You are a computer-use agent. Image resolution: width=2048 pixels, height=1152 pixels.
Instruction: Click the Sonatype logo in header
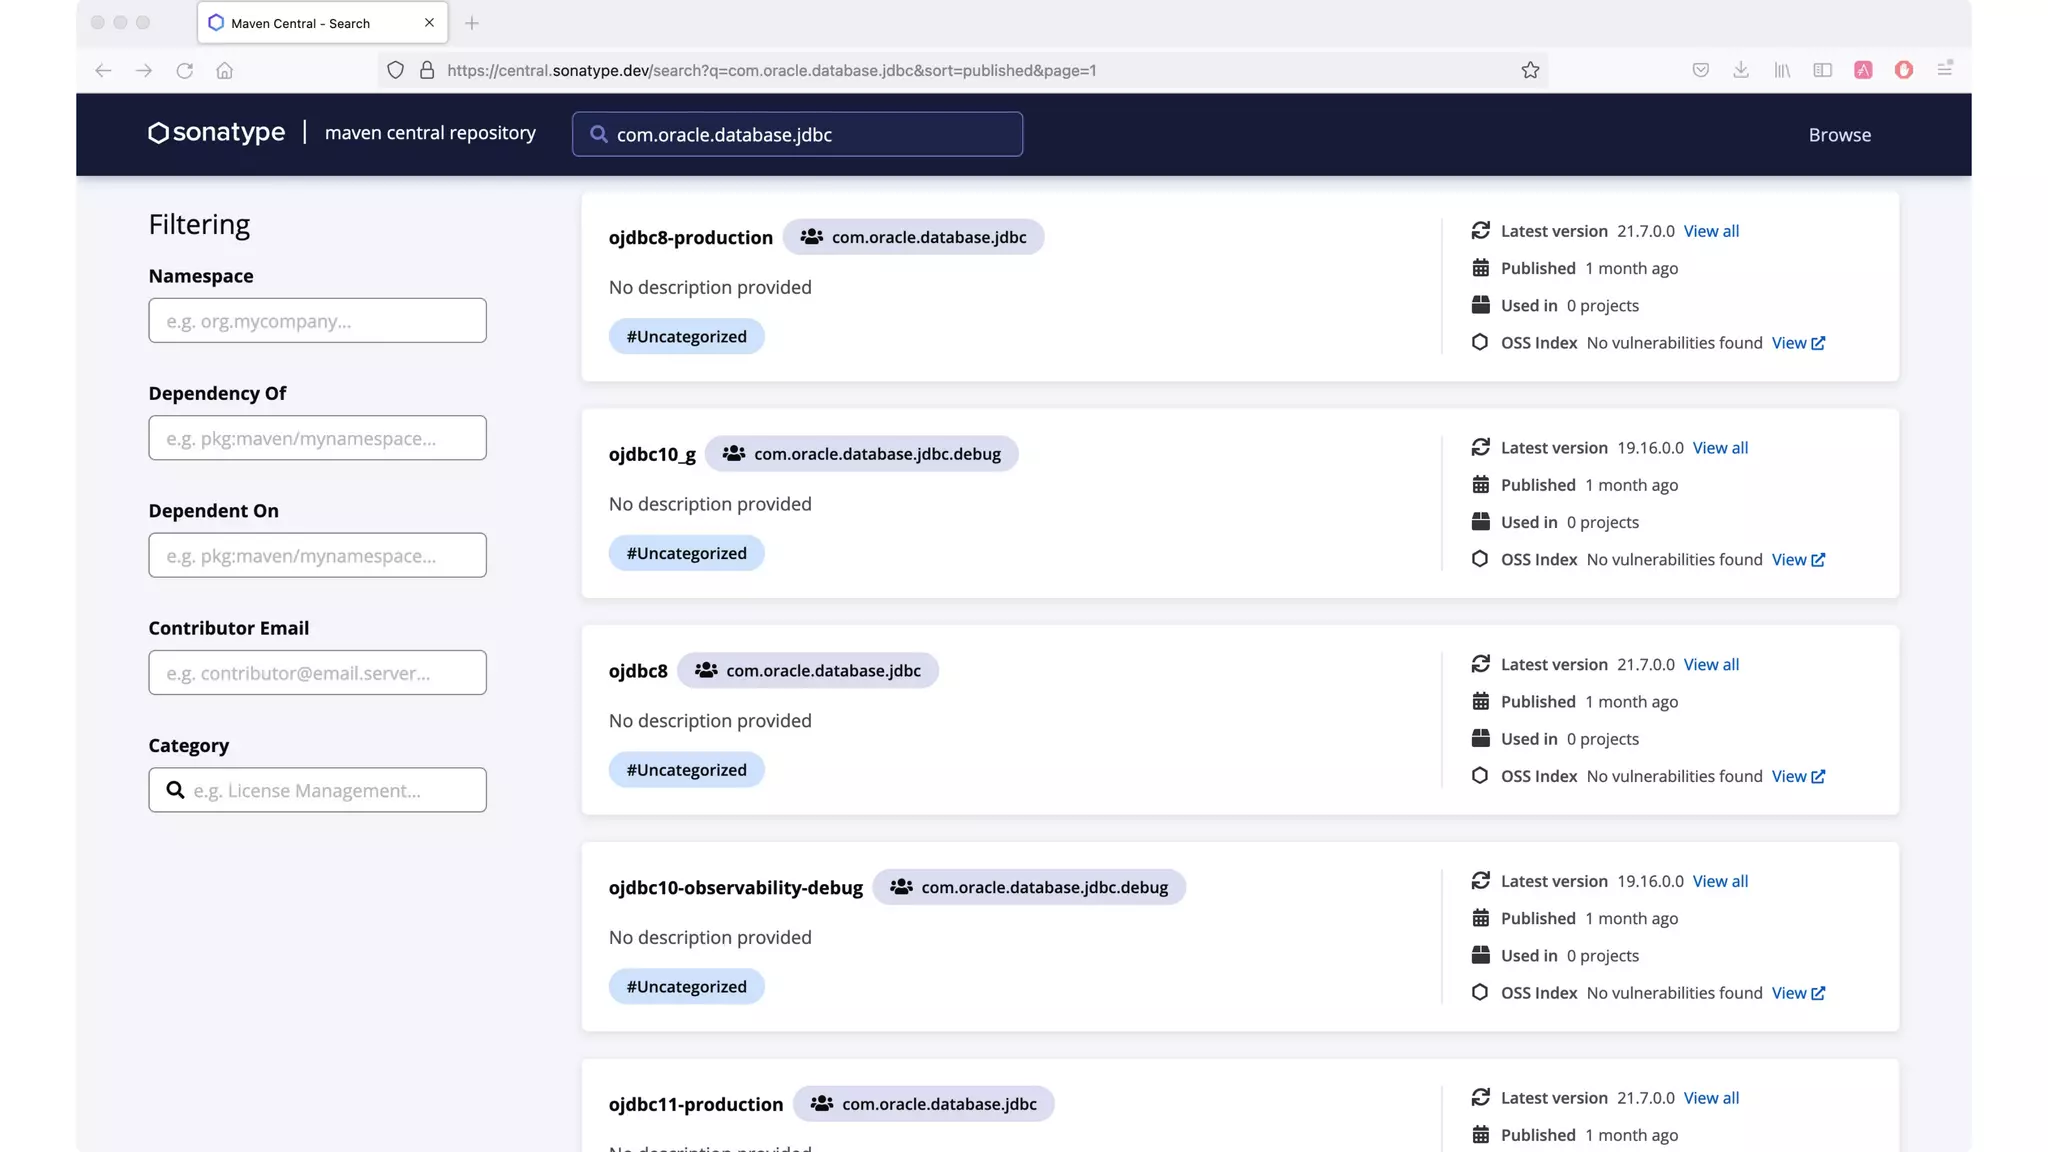217,133
